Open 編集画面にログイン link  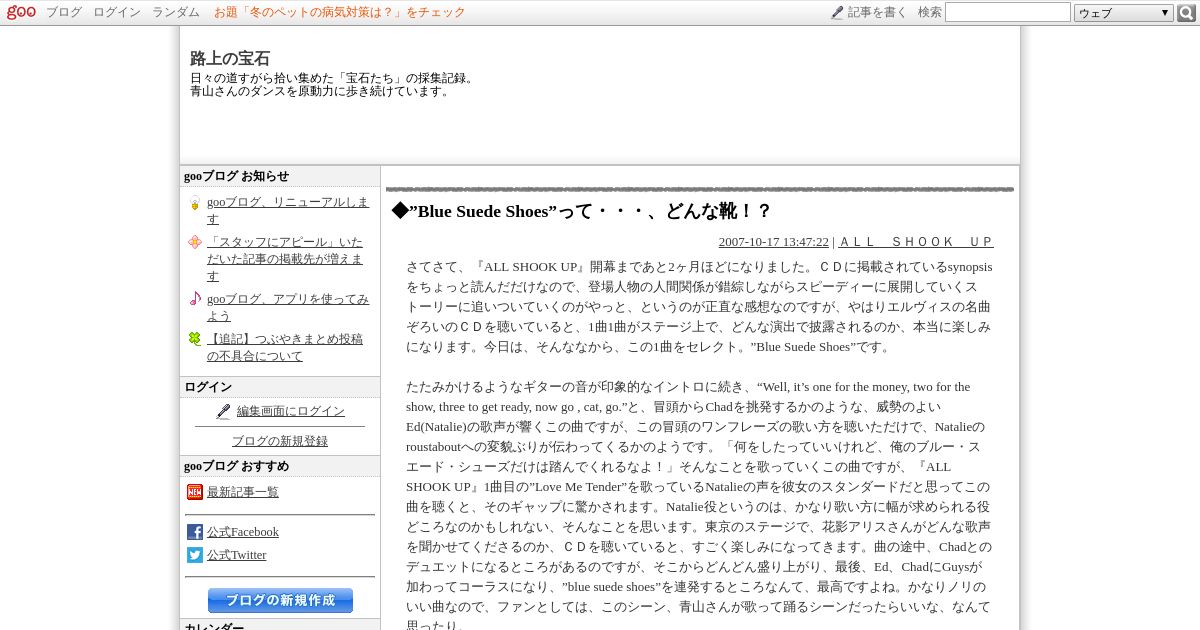291,411
